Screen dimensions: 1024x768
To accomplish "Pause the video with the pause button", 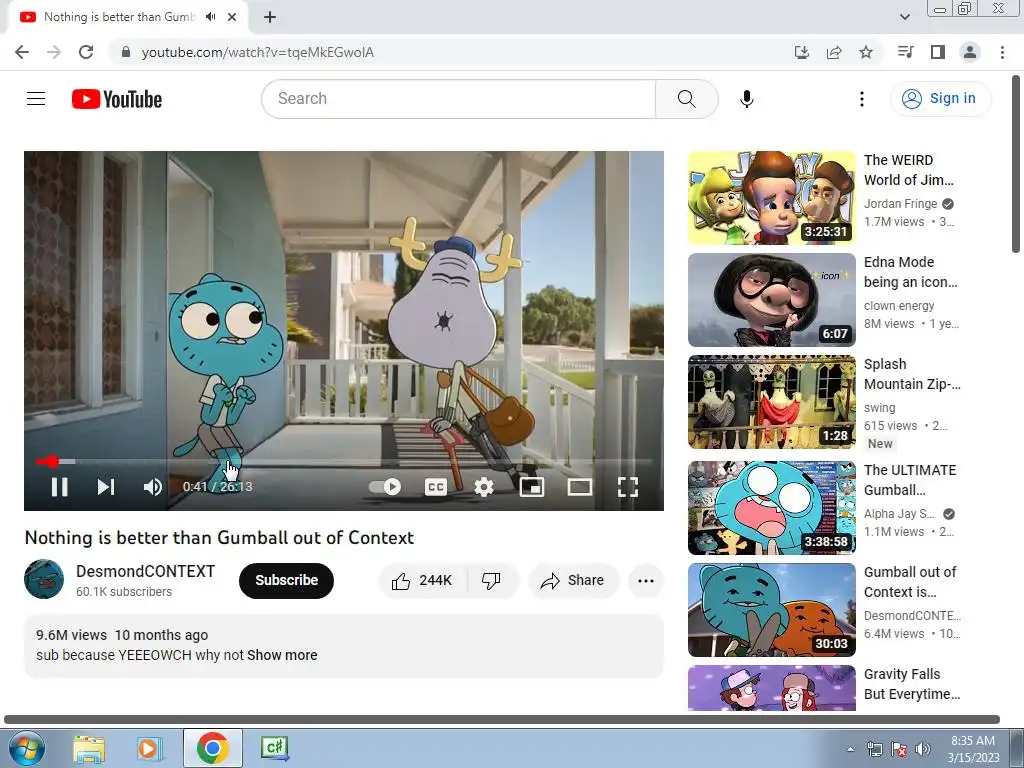I will (x=59, y=487).
